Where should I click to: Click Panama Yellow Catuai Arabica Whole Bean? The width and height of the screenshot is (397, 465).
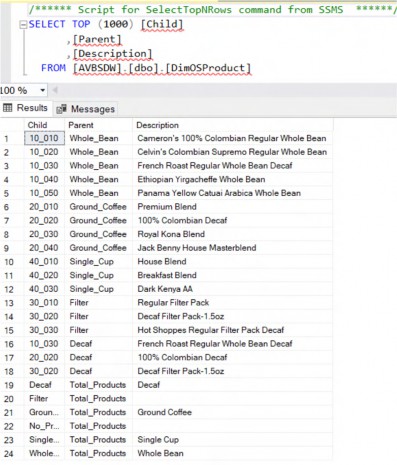(x=219, y=193)
